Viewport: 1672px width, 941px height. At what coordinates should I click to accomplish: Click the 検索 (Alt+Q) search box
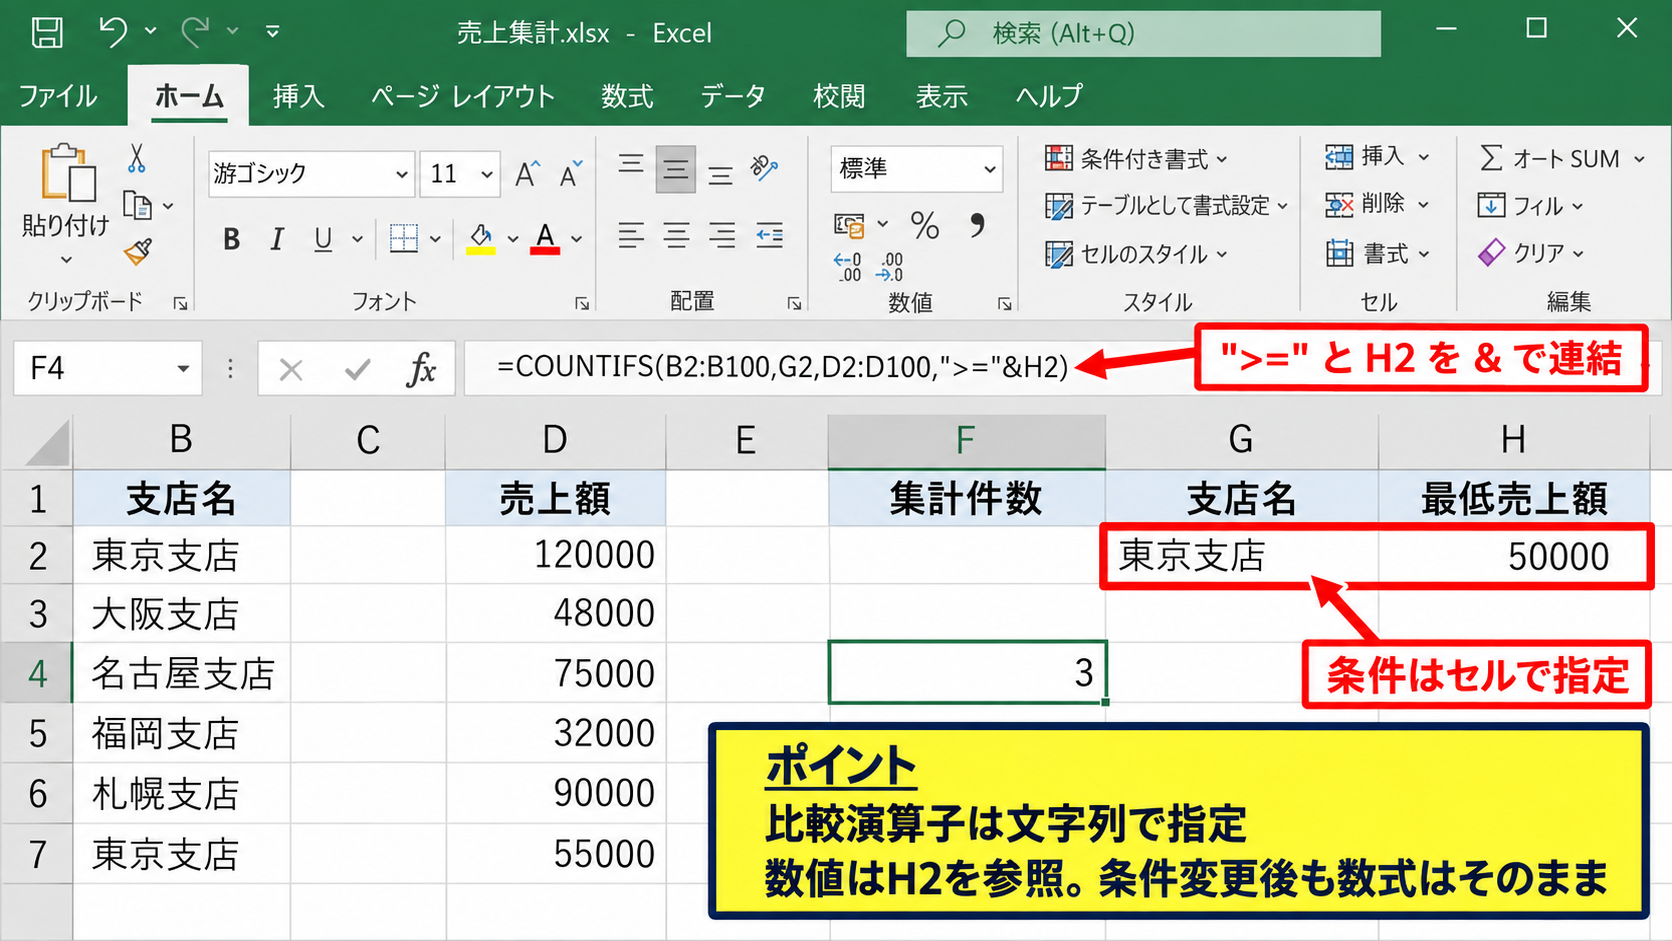1143,34
